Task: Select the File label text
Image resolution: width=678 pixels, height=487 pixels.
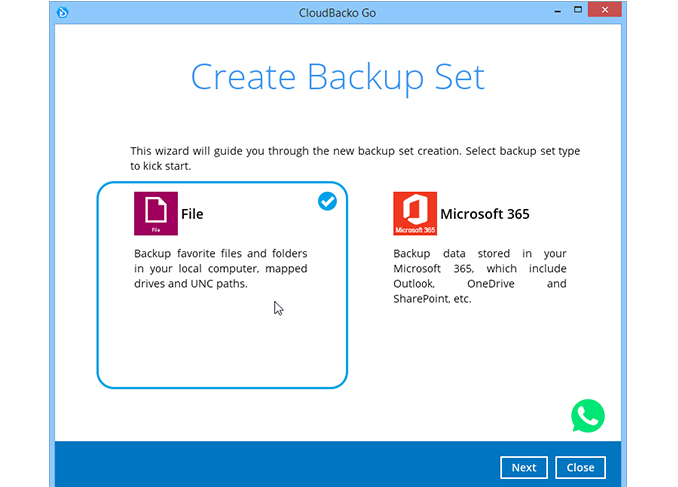Action: click(x=192, y=214)
